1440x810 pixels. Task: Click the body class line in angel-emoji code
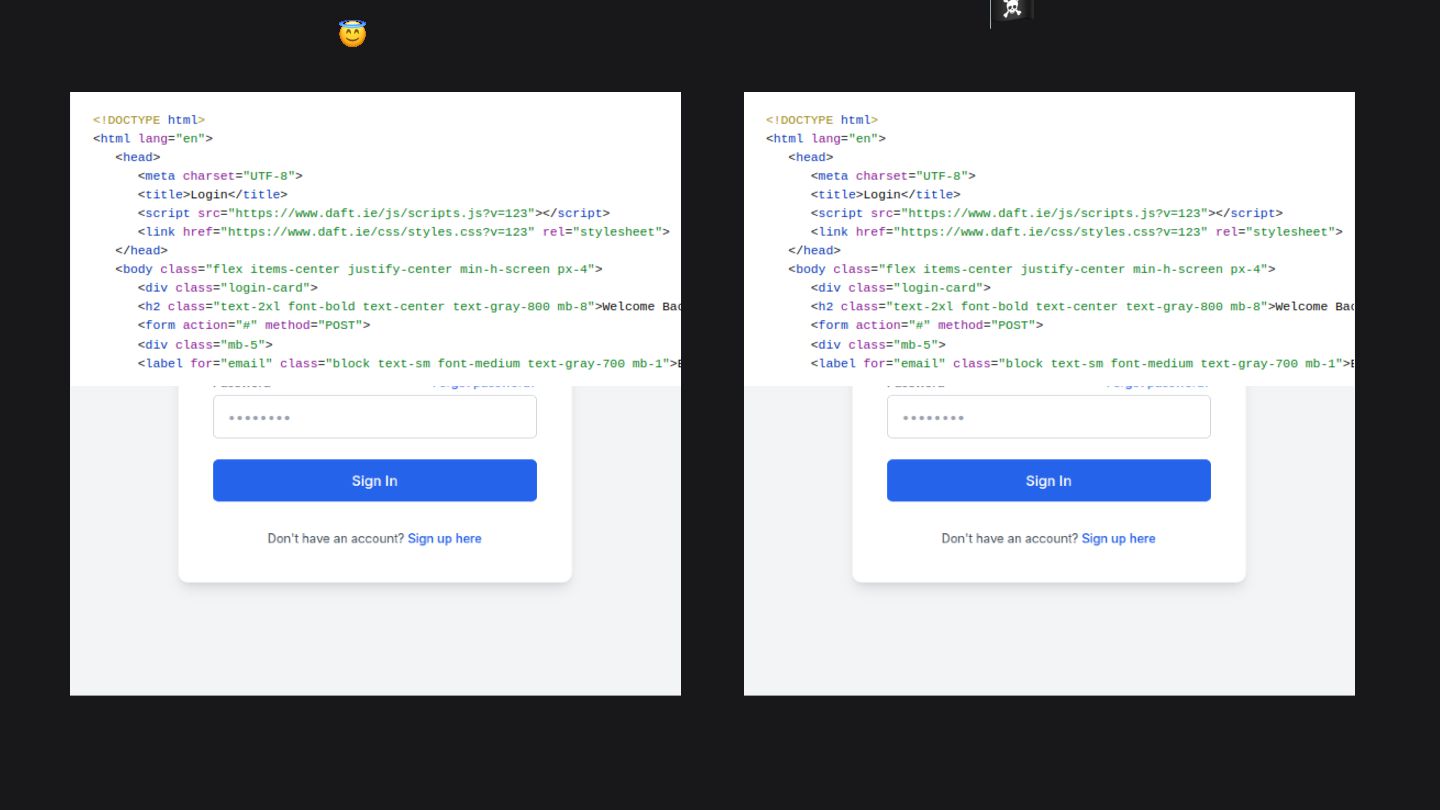(x=359, y=269)
